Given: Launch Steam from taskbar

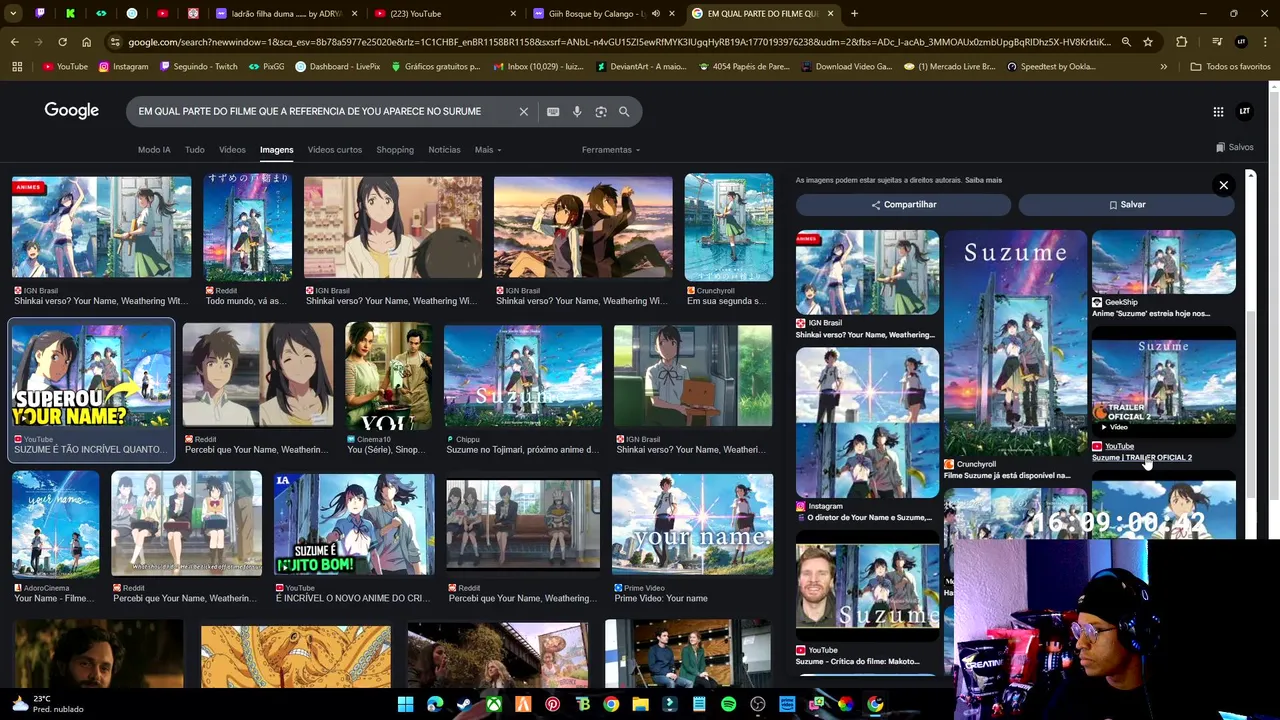Looking at the screenshot, I should (464, 704).
